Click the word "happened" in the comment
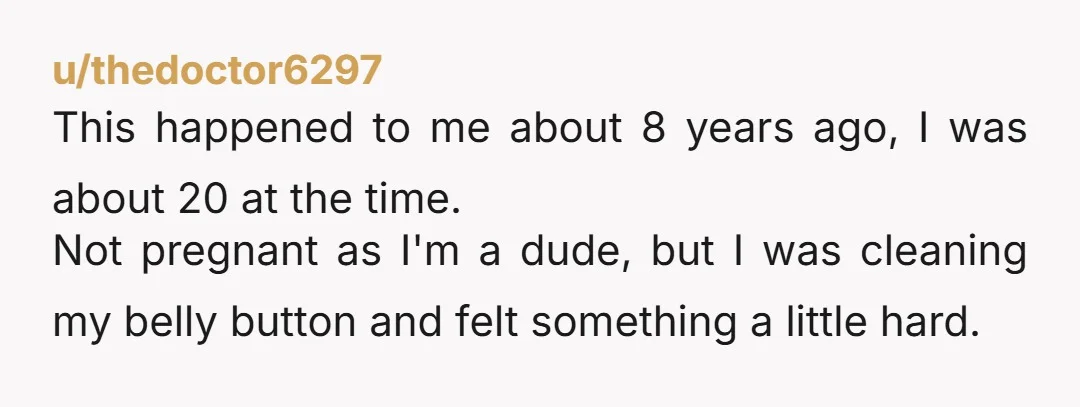 pyautogui.click(x=254, y=131)
